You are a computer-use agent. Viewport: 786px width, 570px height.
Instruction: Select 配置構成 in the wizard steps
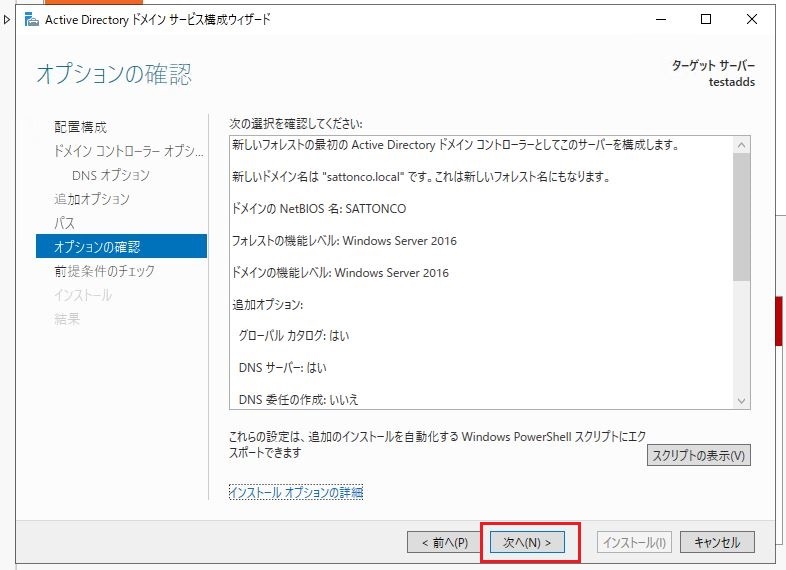click(x=80, y=127)
